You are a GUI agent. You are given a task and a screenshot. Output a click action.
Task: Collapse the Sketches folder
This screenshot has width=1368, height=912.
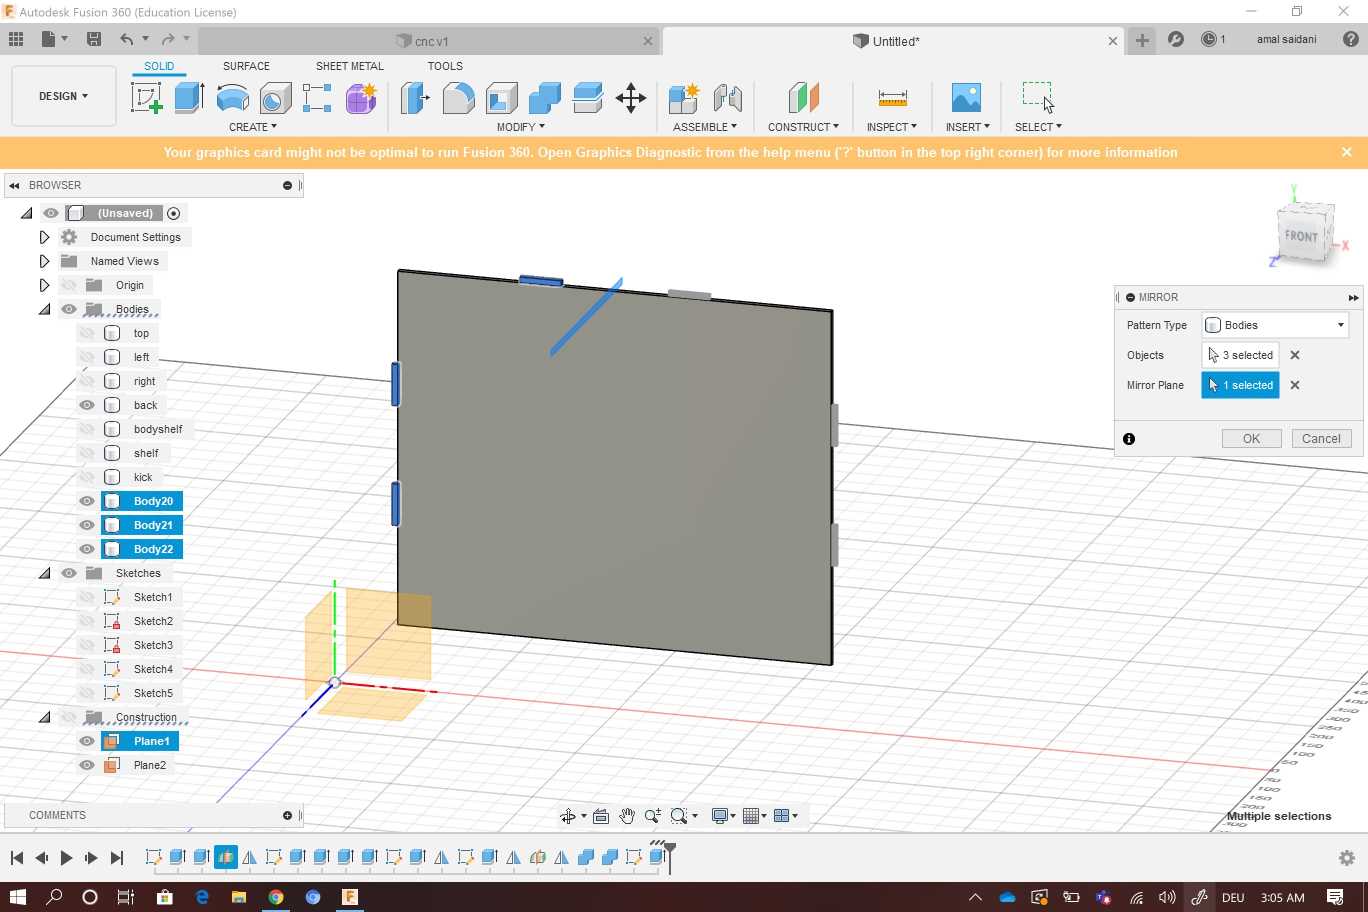click(x=44, y=573)
